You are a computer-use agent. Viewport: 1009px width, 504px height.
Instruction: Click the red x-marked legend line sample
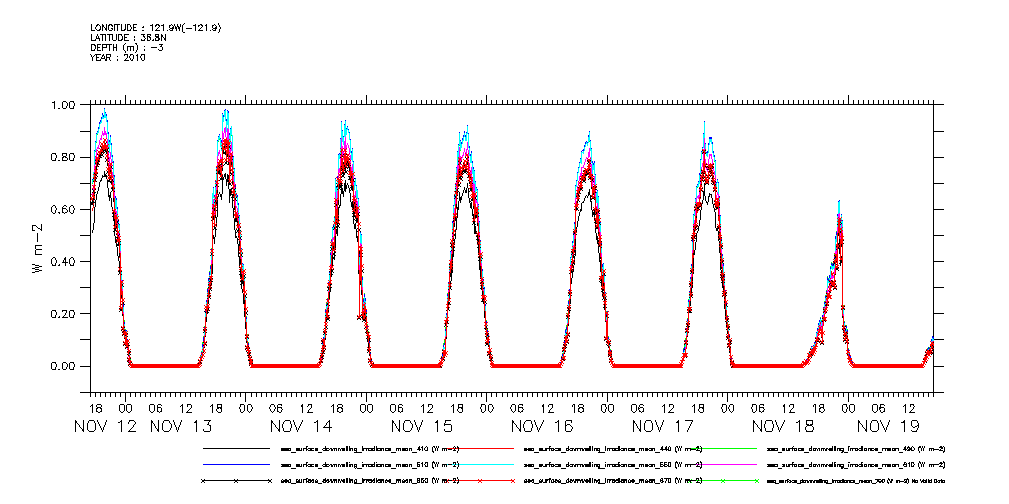[x=479, y=481]
